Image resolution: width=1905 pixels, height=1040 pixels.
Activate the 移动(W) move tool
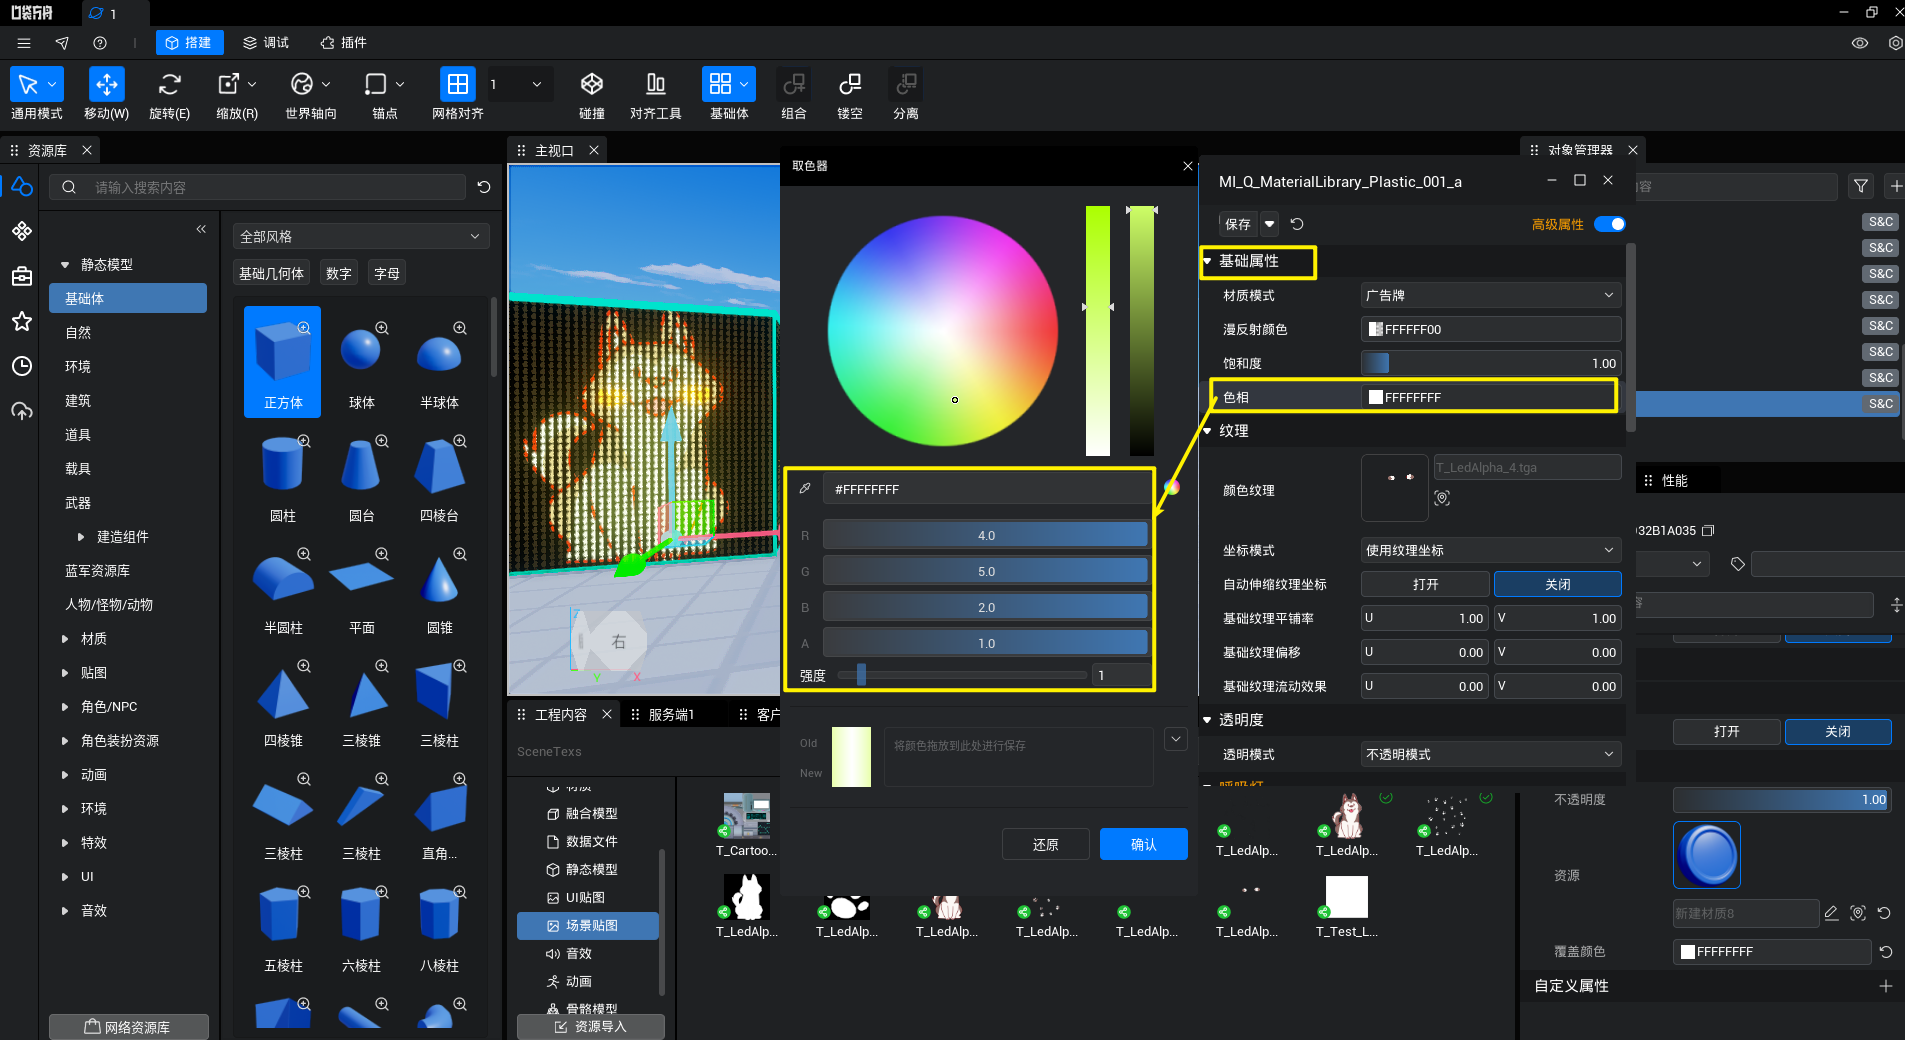point(106,84)
